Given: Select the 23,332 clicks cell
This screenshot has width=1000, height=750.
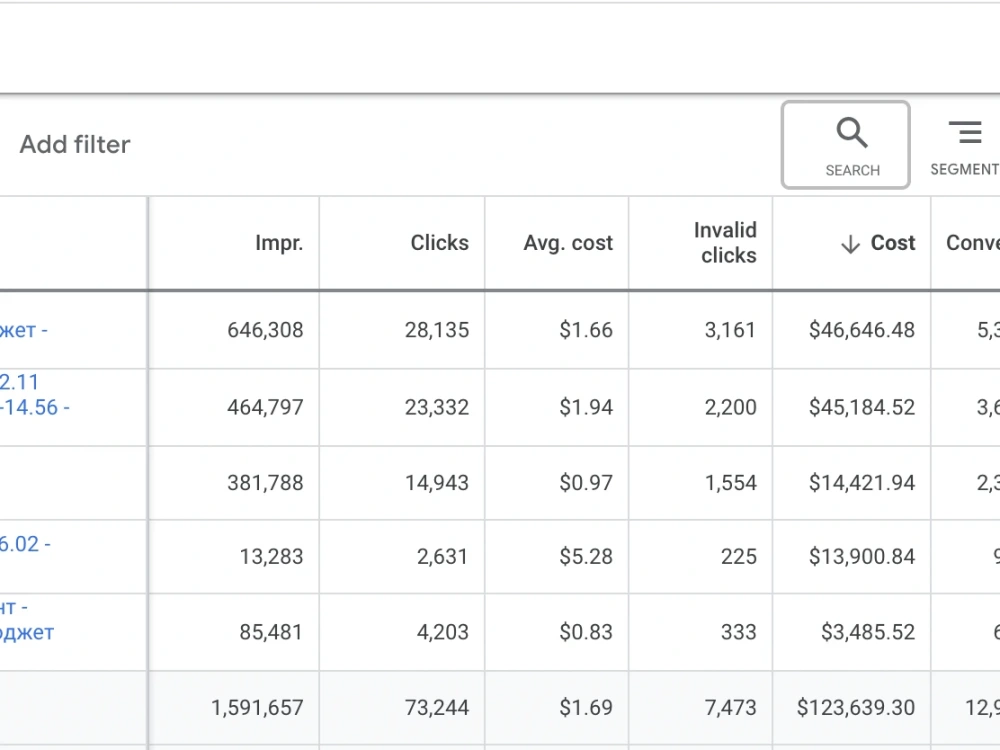Looking at the screenshot, I should [x=437, y=408].
